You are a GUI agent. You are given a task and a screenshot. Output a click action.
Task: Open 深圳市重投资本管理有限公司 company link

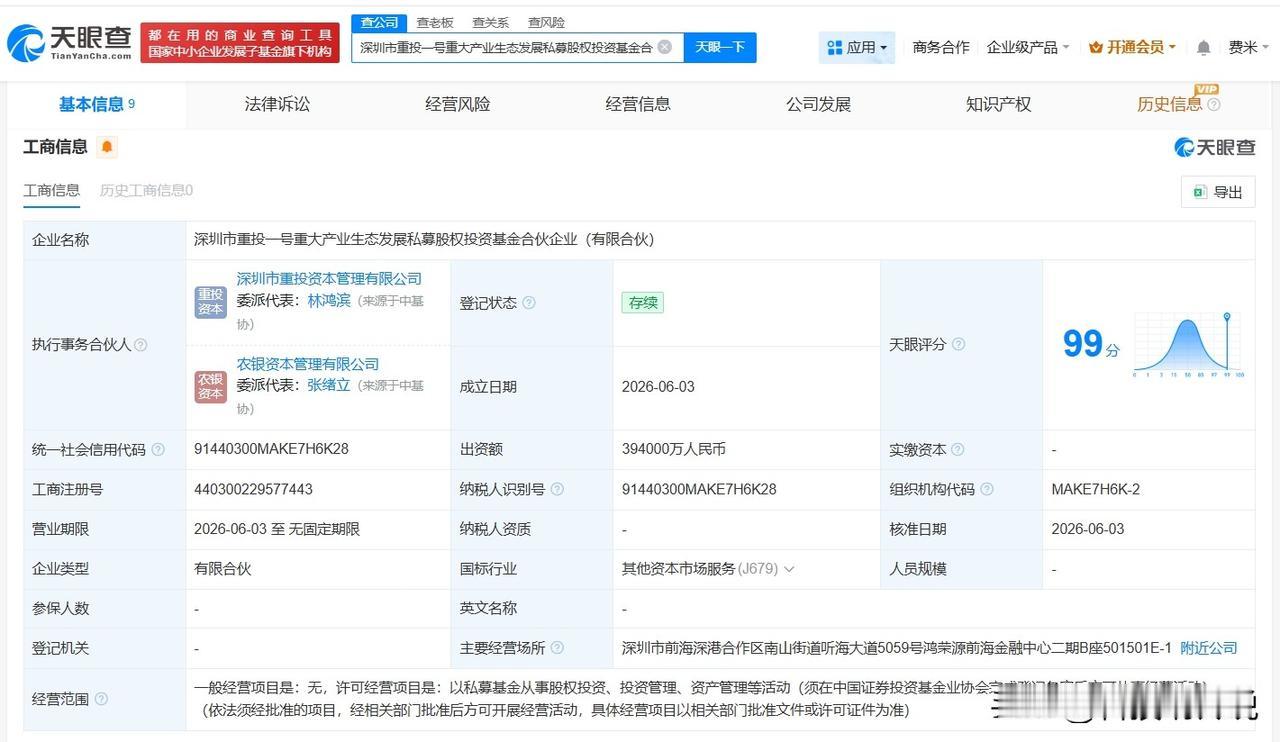[x=329, y=279]
